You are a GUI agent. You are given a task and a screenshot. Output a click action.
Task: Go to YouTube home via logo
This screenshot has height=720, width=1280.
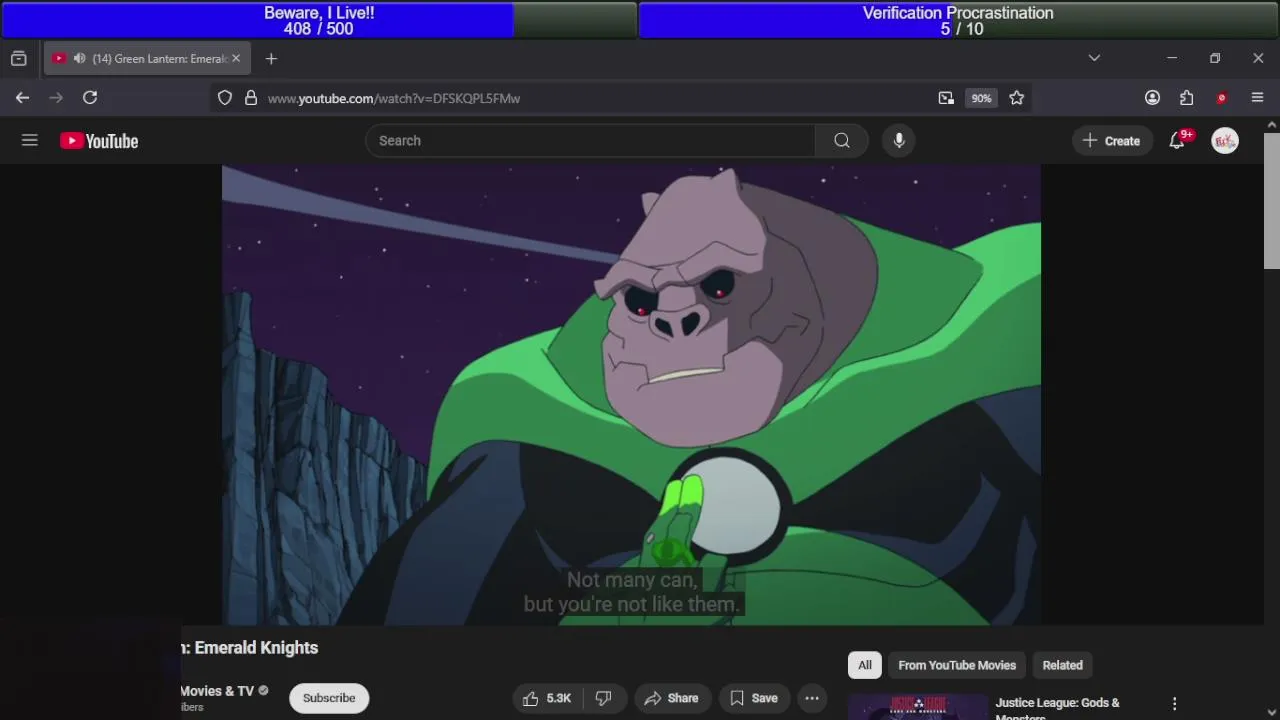point(99,141)
